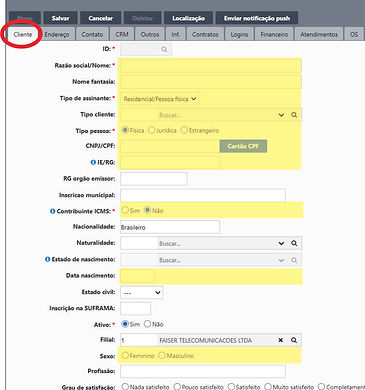
Task: Click Nacionalidade field containing Brasileiro
Action: pyautogui.click(x=170, y=227)
